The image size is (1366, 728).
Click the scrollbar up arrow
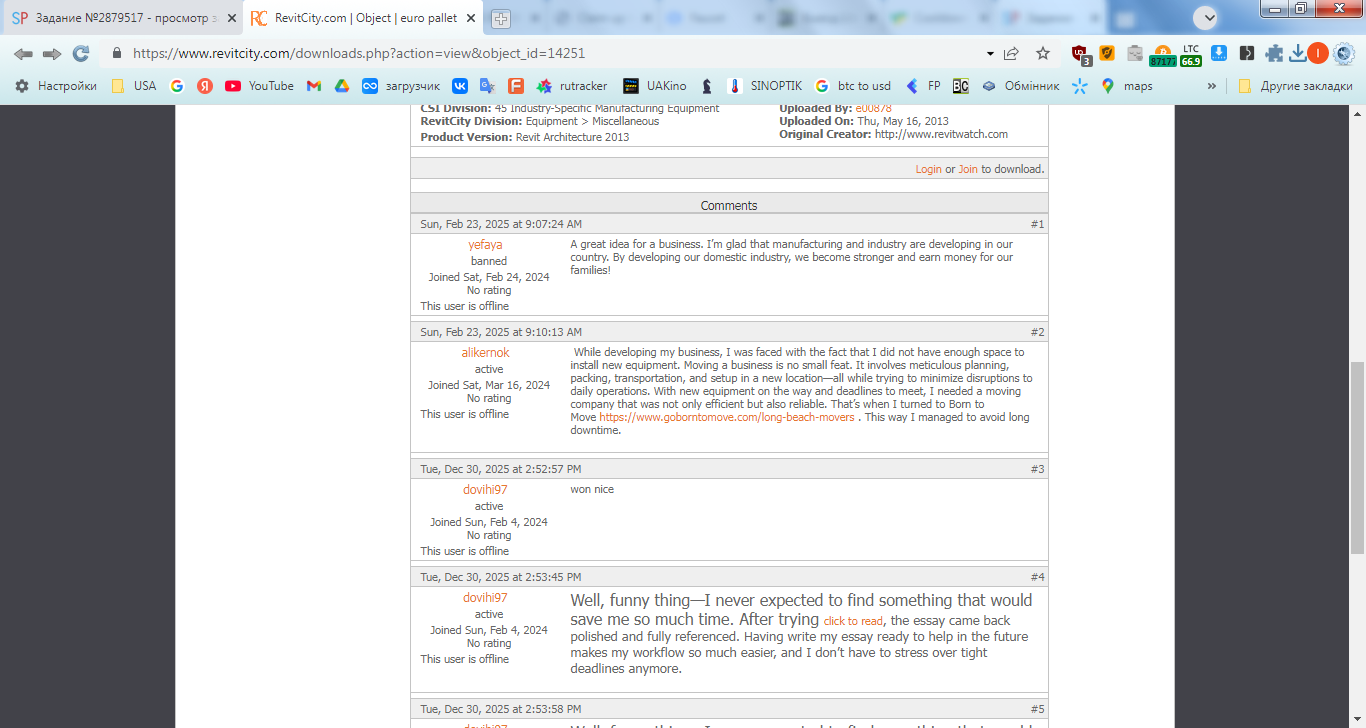click(1357, 113)
